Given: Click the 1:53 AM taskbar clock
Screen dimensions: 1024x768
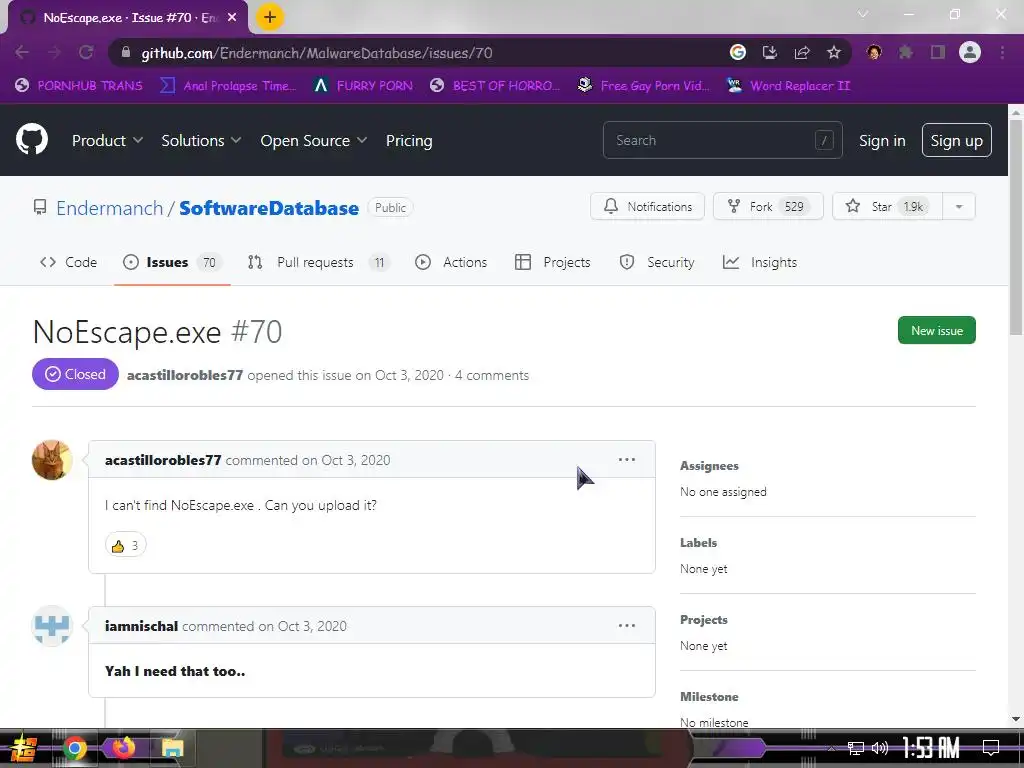Looking at the screenshot, I should click(931, 748).
